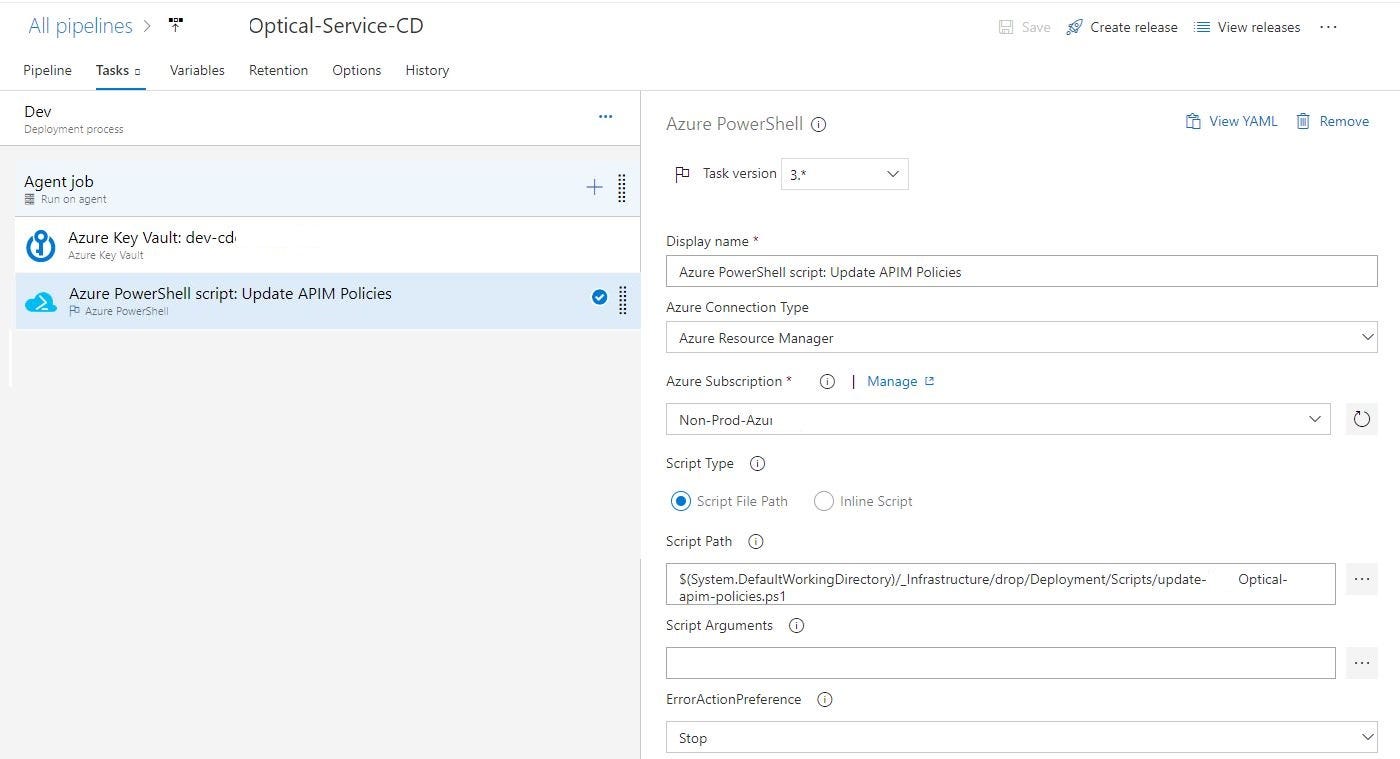The image size is (1400, 759).
Task: Click the Manage link for Azure Subscription
Action: pyautogui.click(x=893, y=381)
